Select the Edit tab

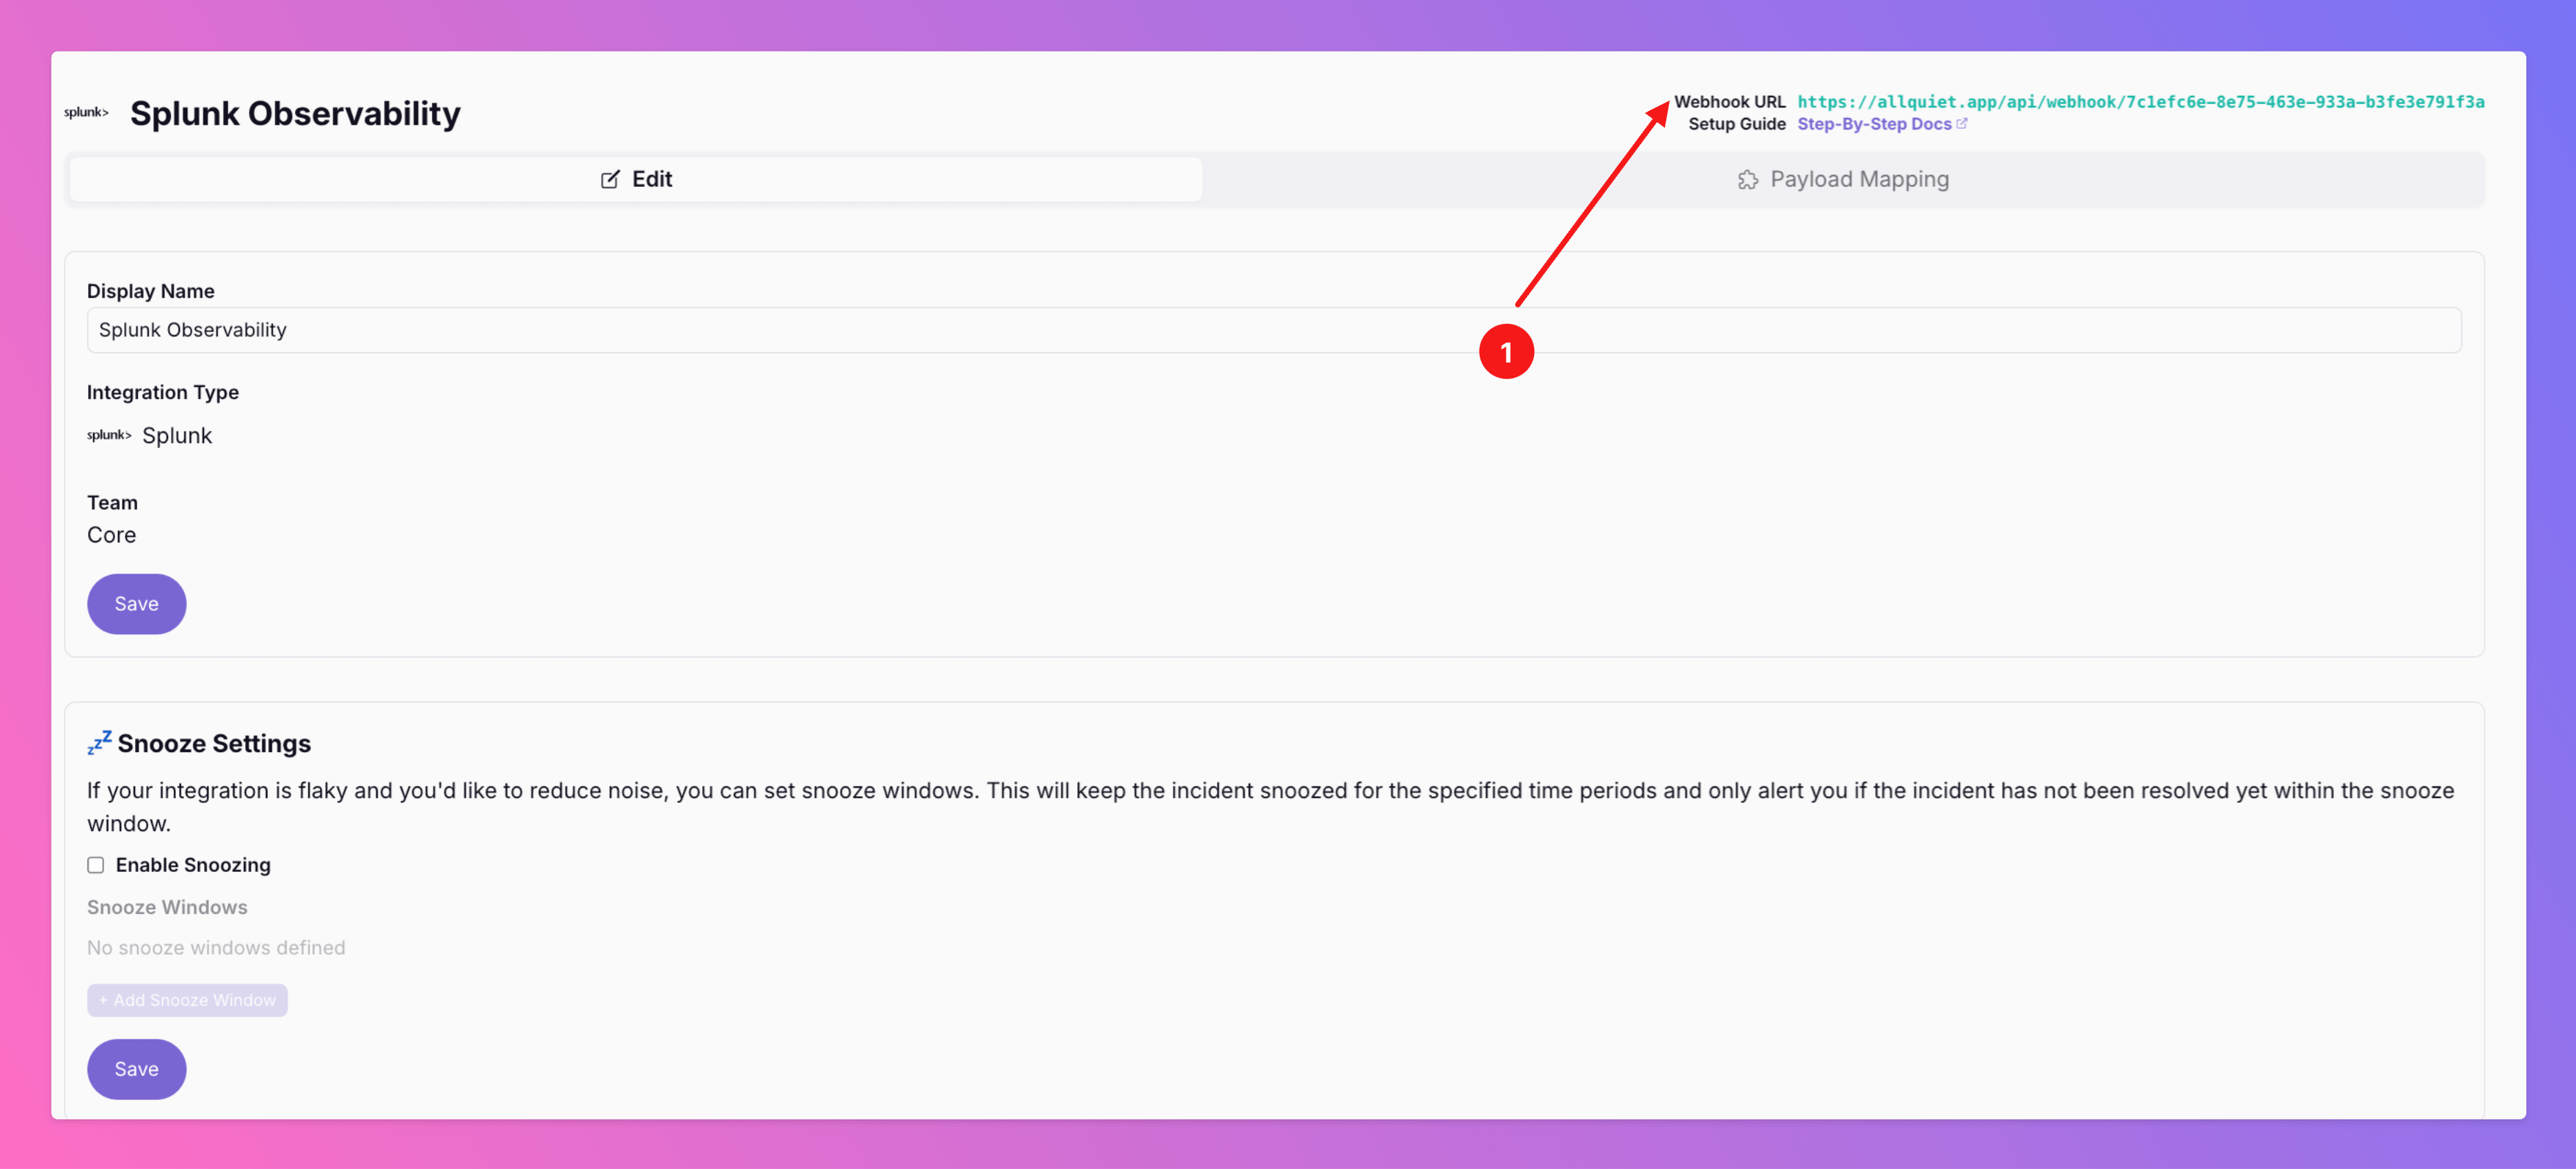636,180
